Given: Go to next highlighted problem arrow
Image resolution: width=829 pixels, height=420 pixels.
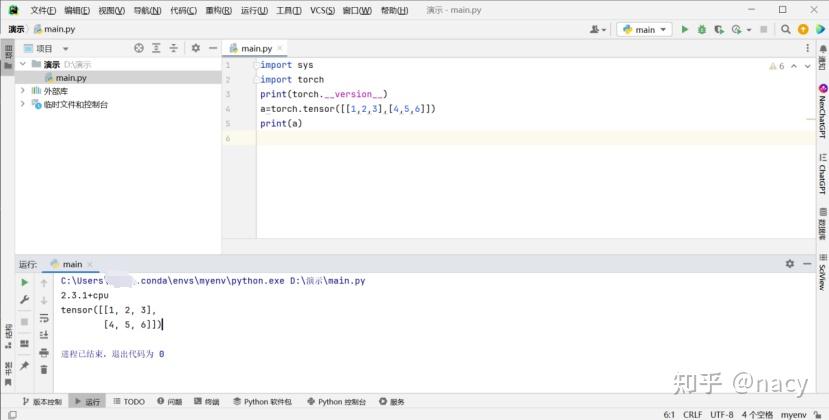Looking at the screenshot, I should (x=807, y=66).
